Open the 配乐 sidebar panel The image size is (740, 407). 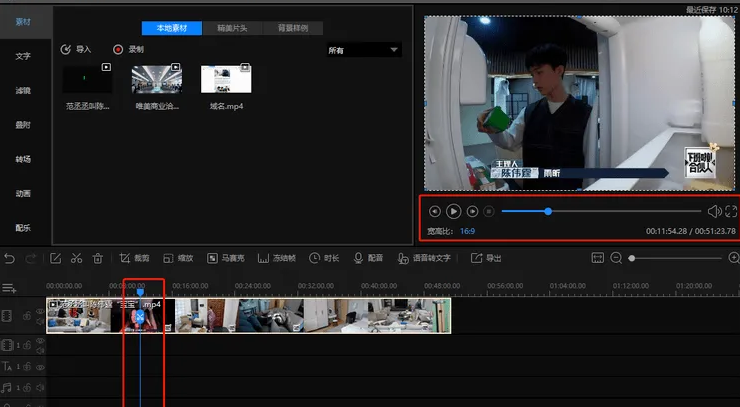[x=23, y=228]
